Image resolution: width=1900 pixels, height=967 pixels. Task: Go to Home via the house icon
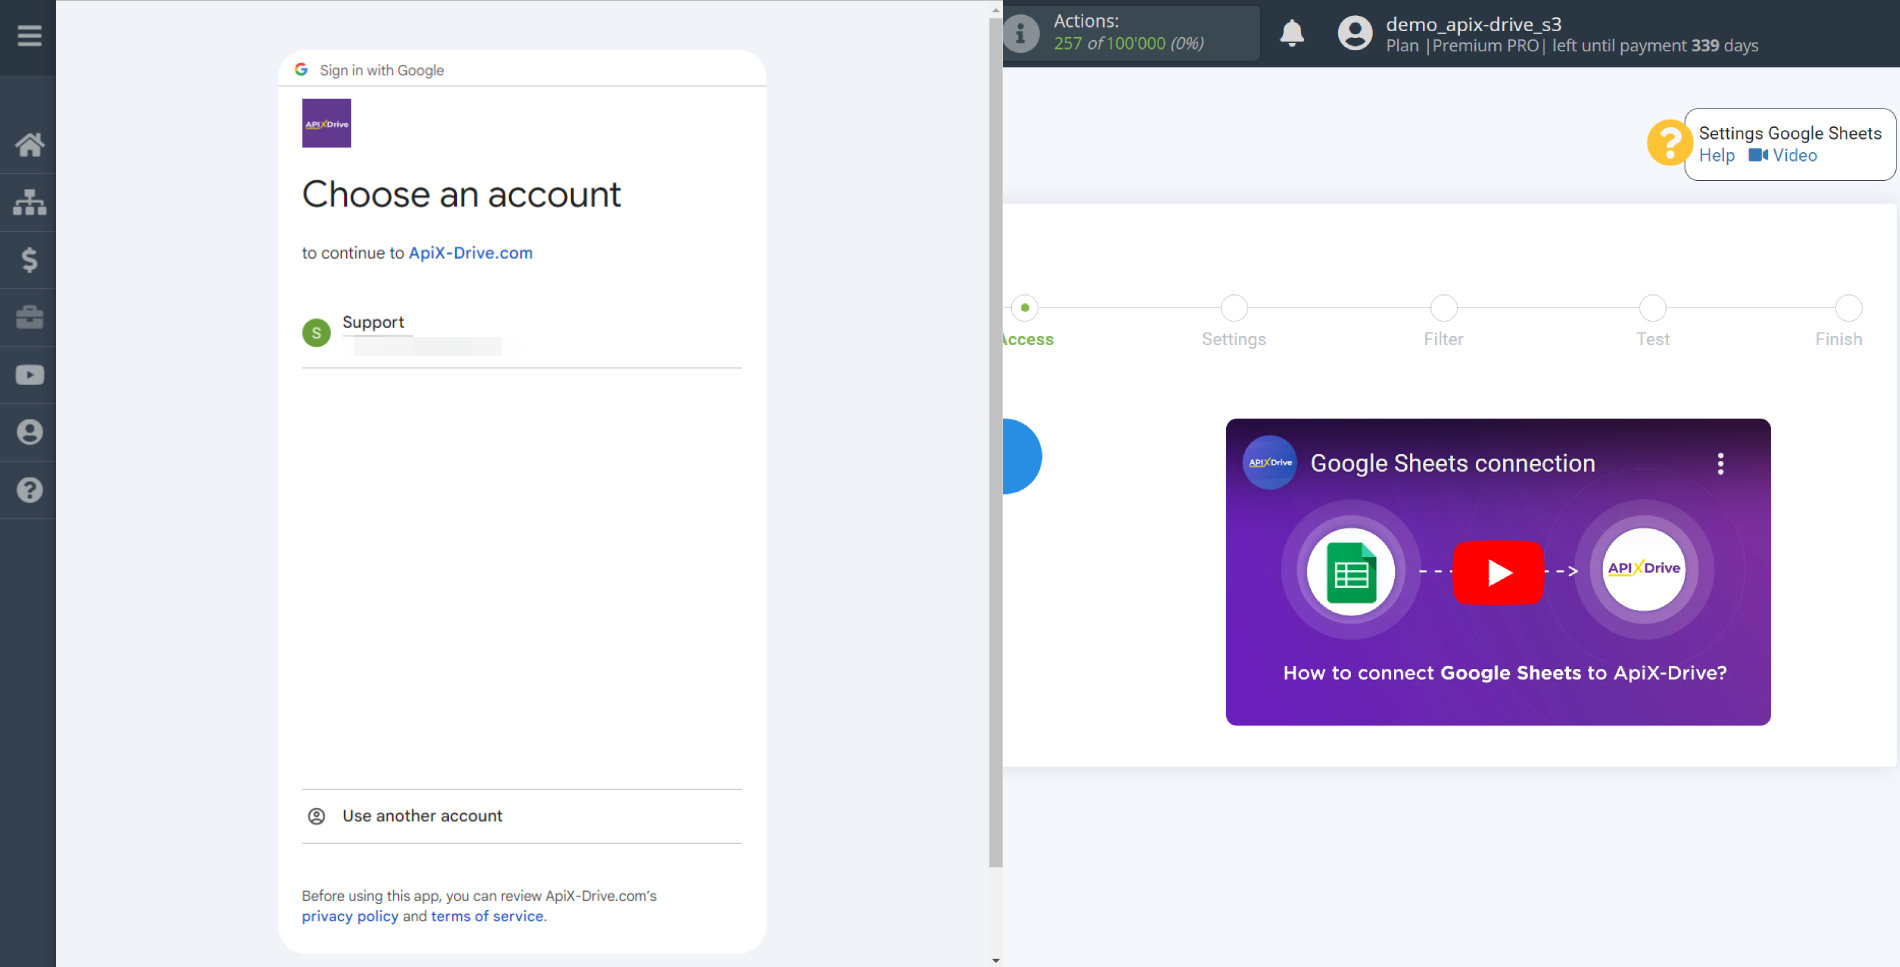click(x=29, y=145)
